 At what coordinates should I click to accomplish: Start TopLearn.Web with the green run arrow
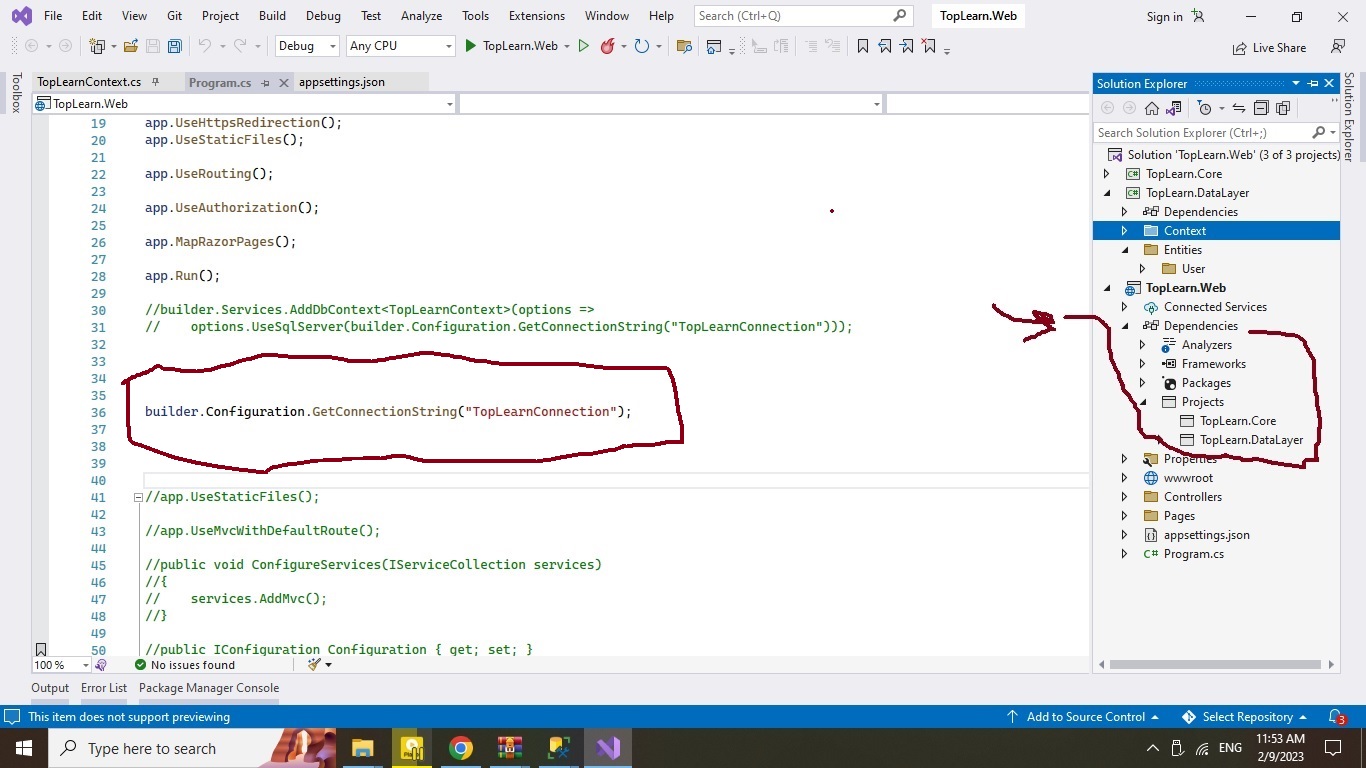472,46
